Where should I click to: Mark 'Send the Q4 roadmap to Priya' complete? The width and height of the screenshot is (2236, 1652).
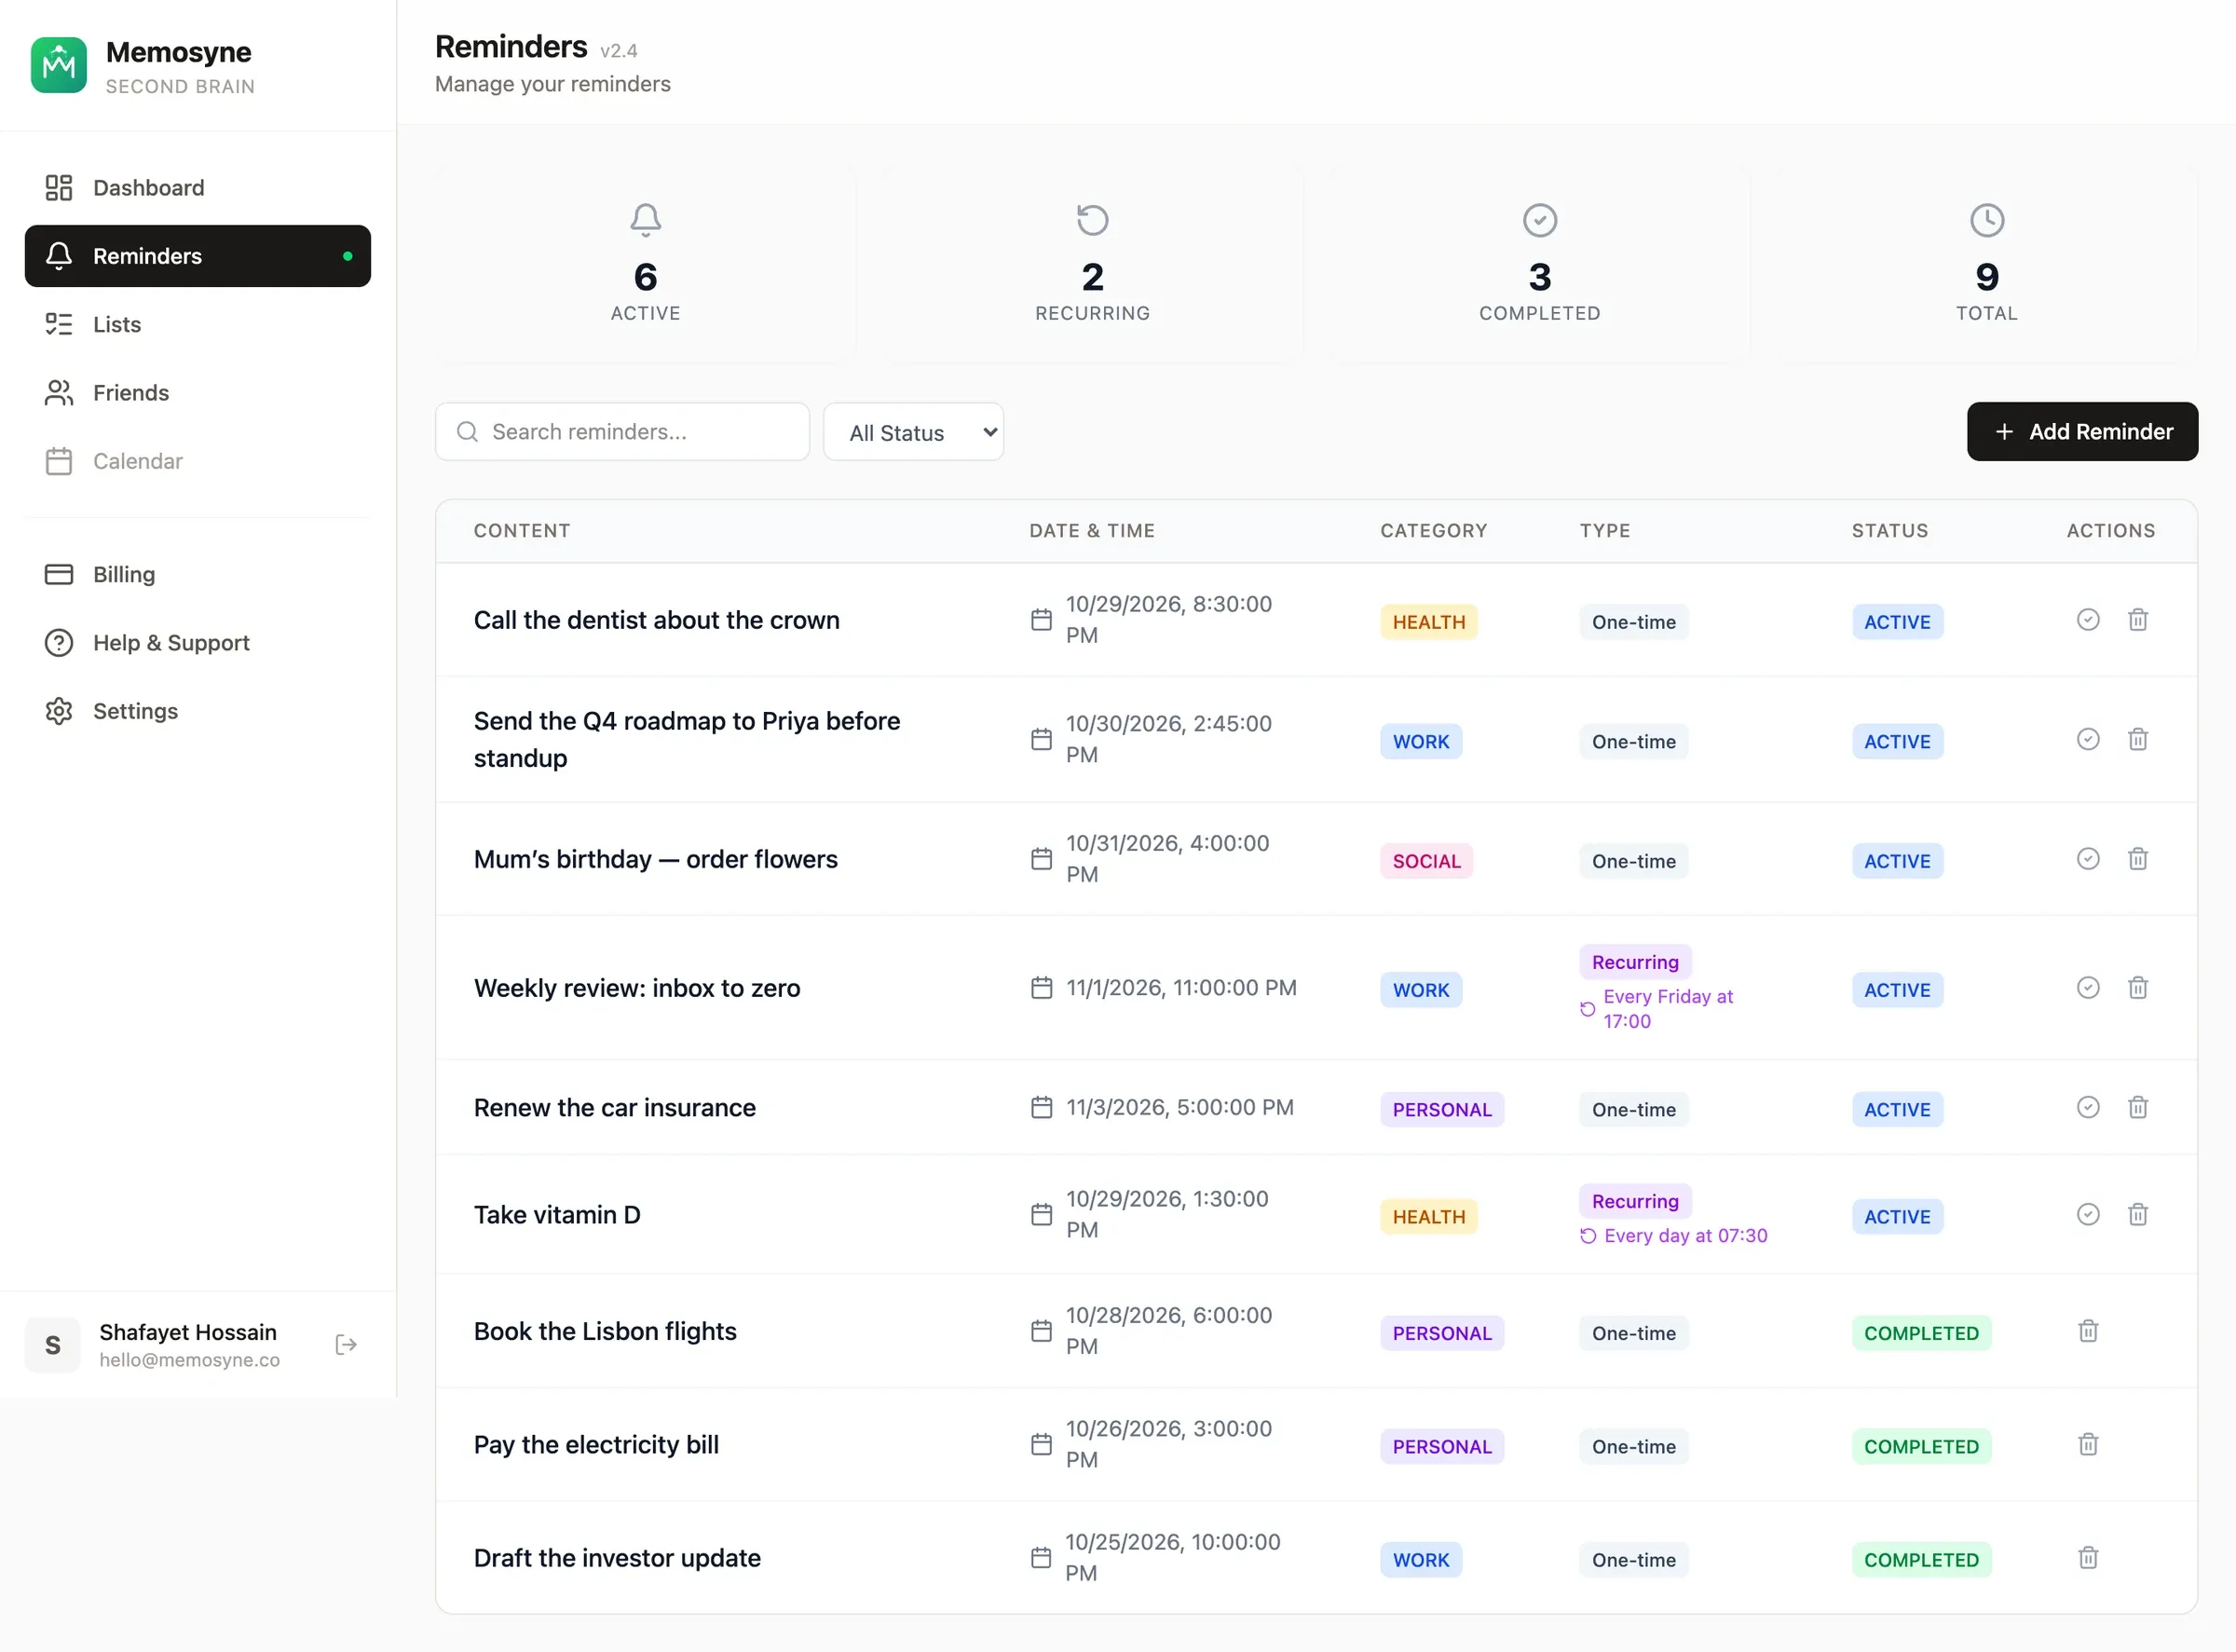[2088, 740]
